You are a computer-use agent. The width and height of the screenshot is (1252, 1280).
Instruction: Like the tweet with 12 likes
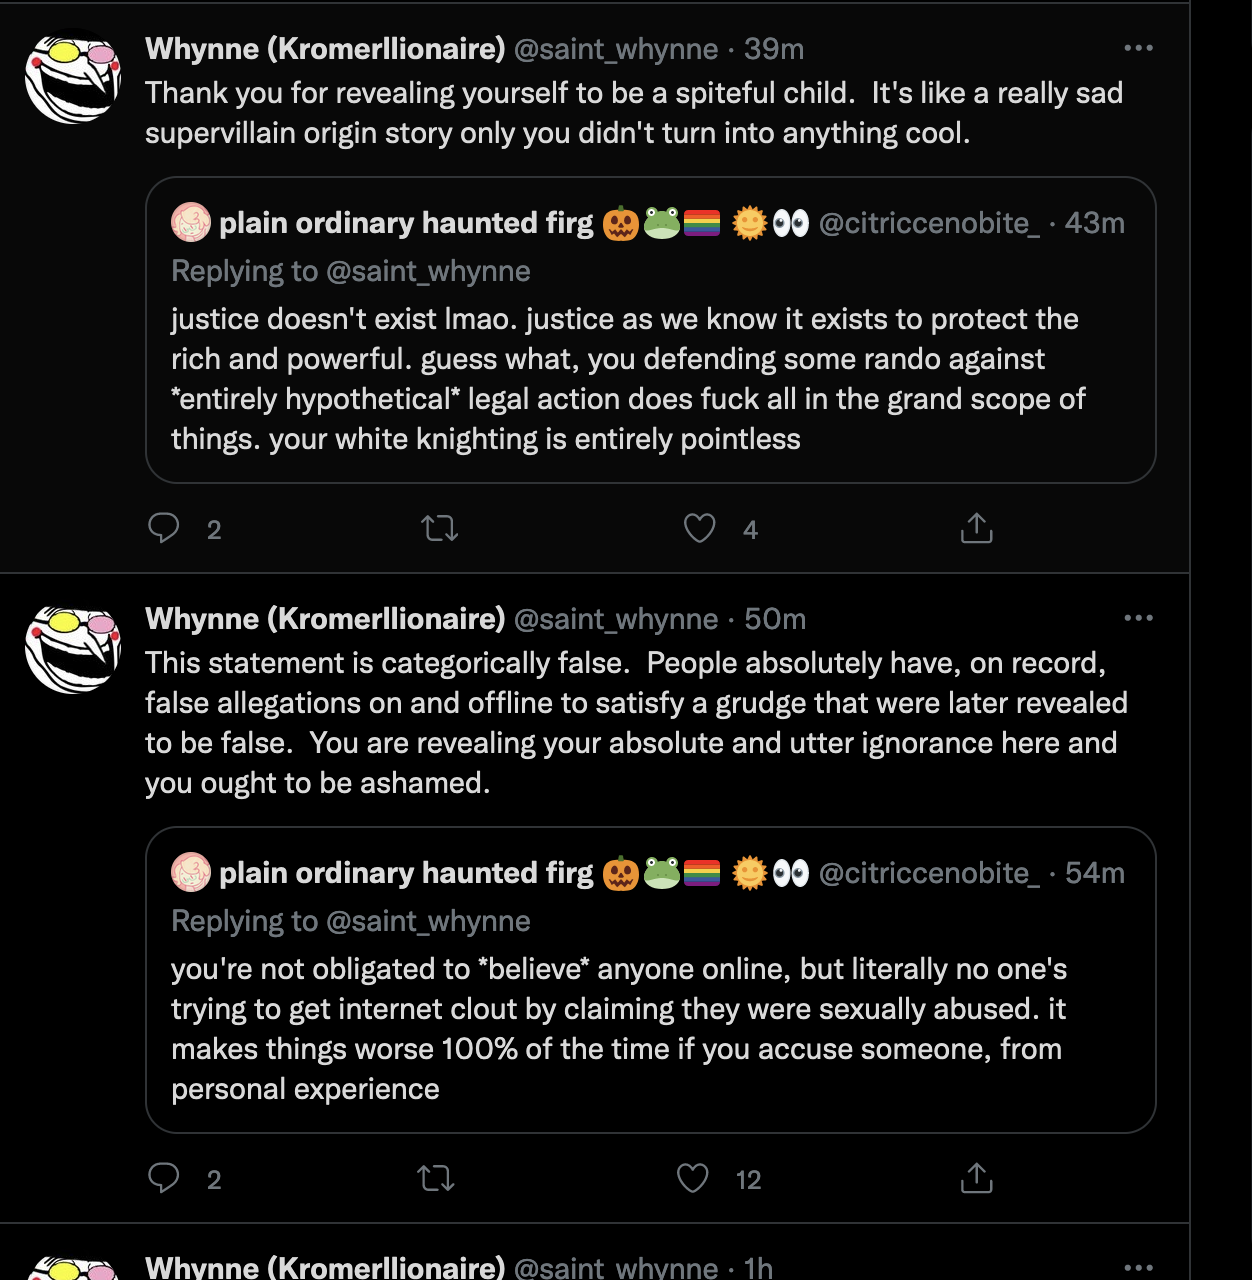coord(693,1178)
